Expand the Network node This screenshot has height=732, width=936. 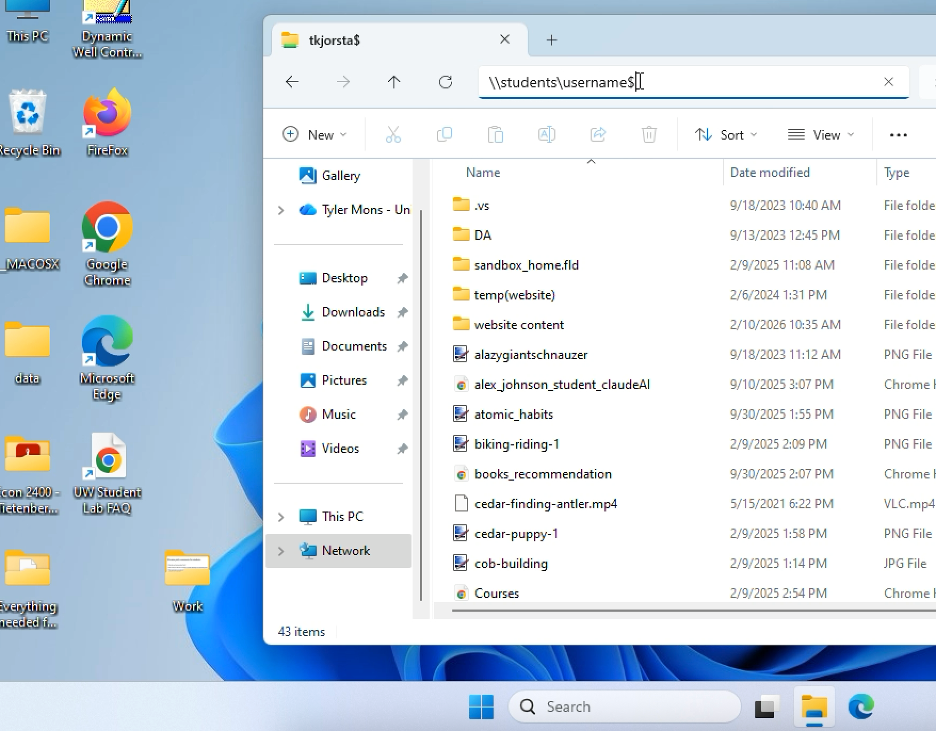[x=281, y=551]
